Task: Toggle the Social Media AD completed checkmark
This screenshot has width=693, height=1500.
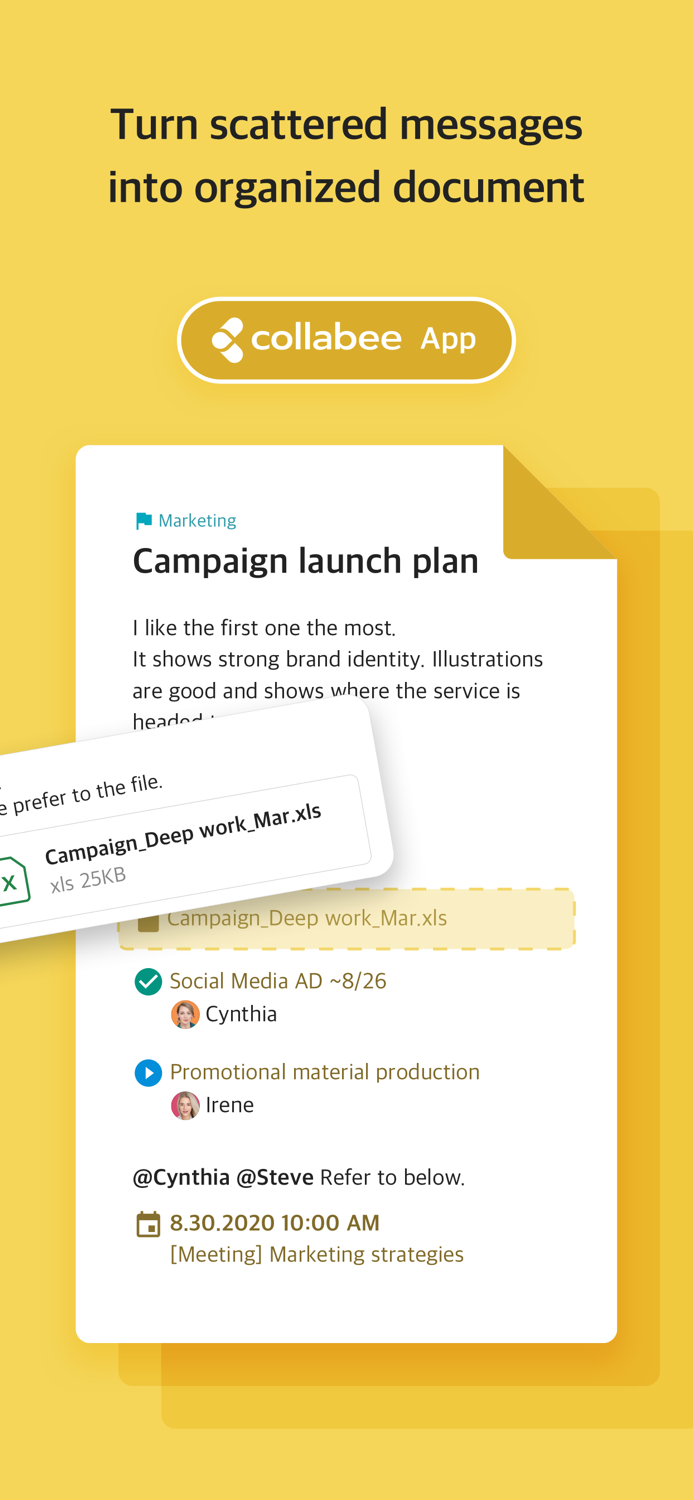Action: tap(148, 982)
